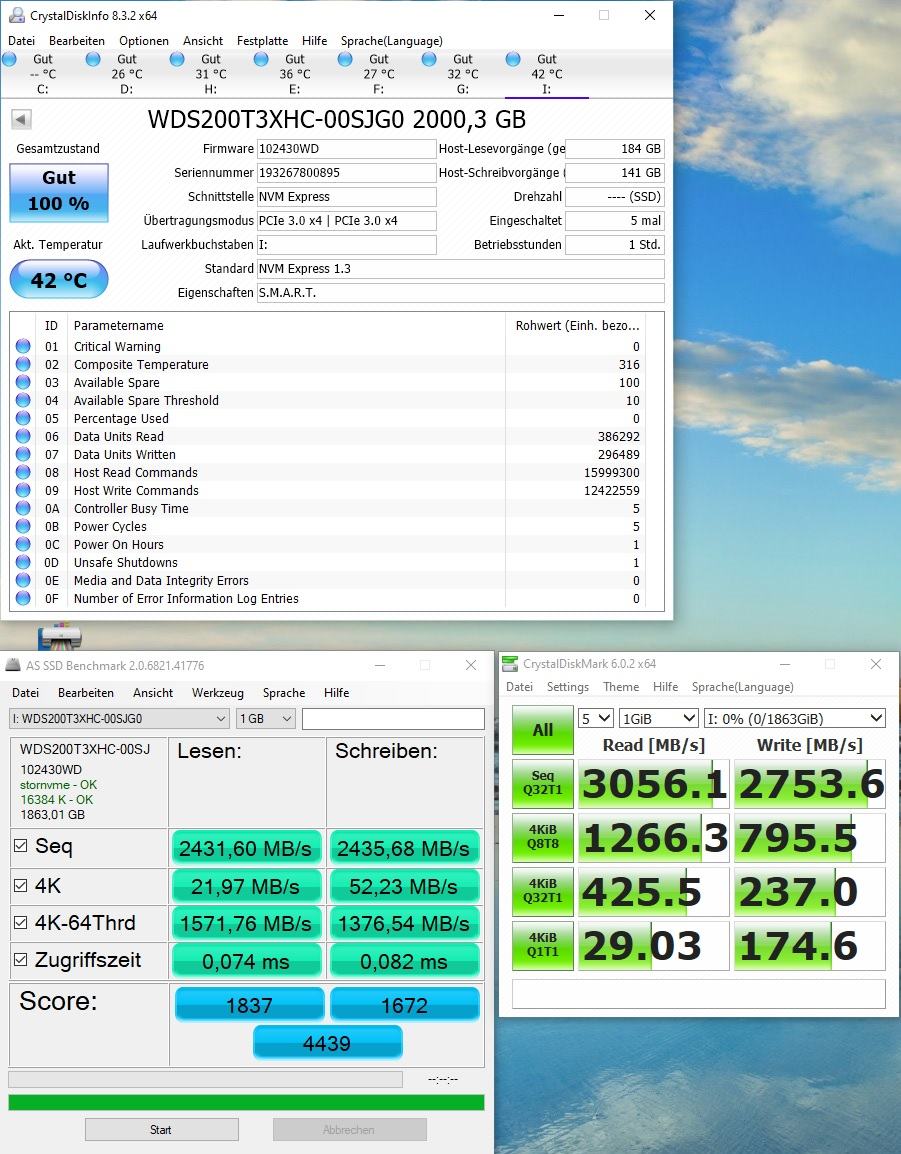
Task: Run the 4KiB Q32T1 test
Action: 543,891
